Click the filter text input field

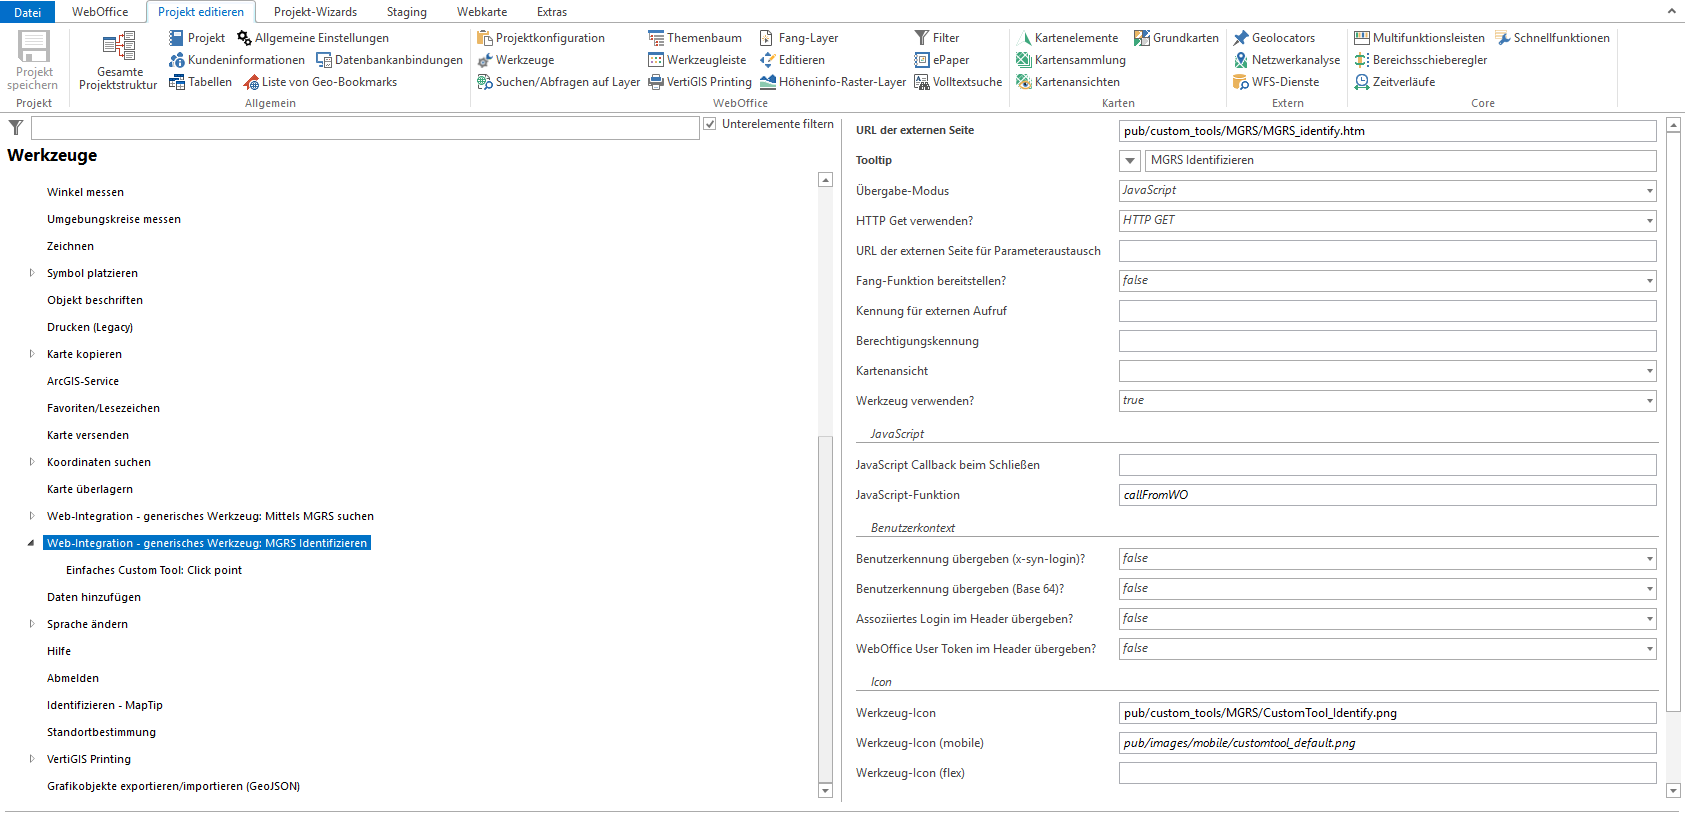click(365, 127)
